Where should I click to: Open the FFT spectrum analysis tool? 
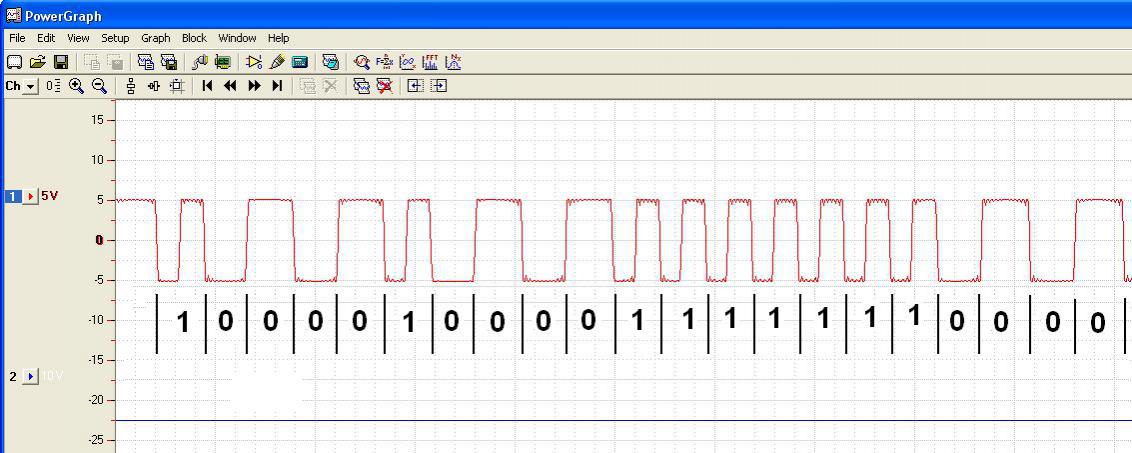431,62
